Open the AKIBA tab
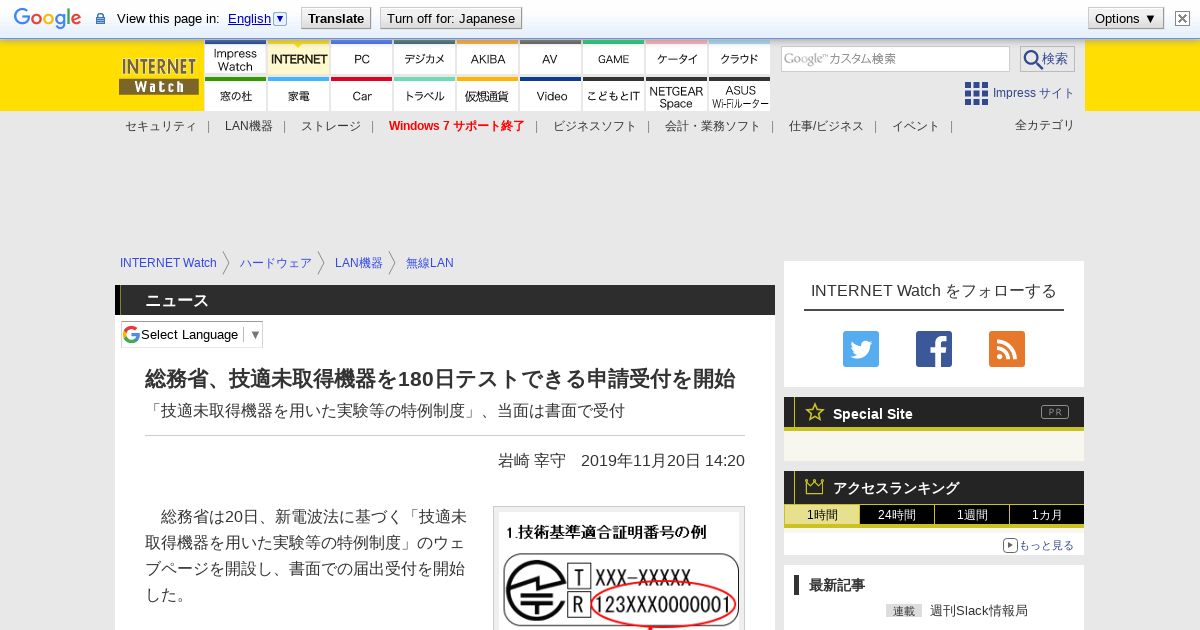Image resolution: width=1200 pixels, height=630 pixels. tap(487, 59)
